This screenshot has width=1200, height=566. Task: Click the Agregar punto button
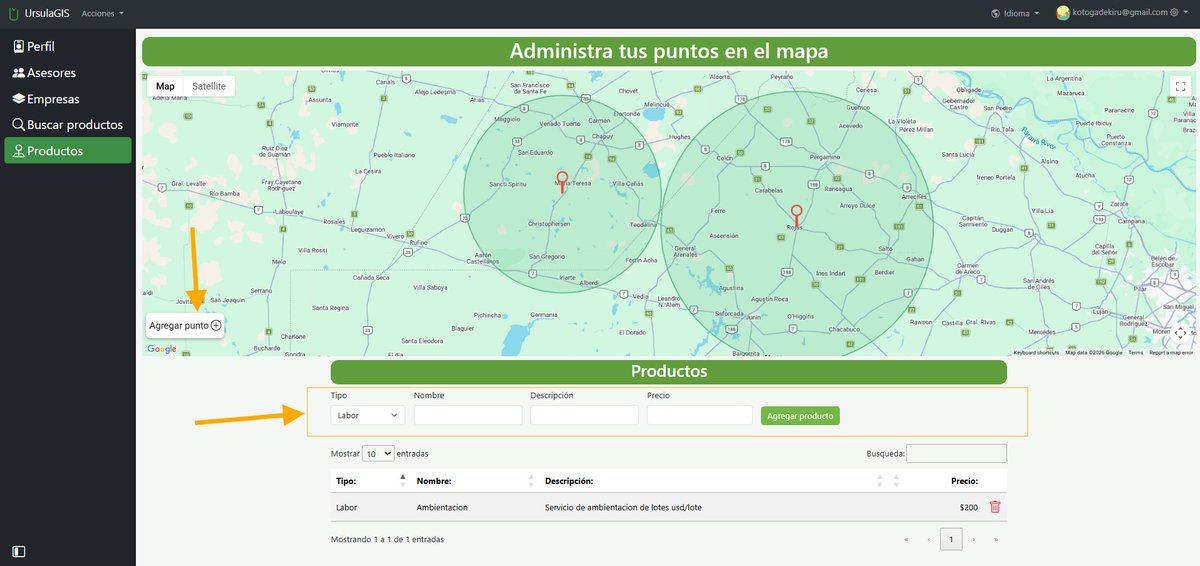click(185, 325)
